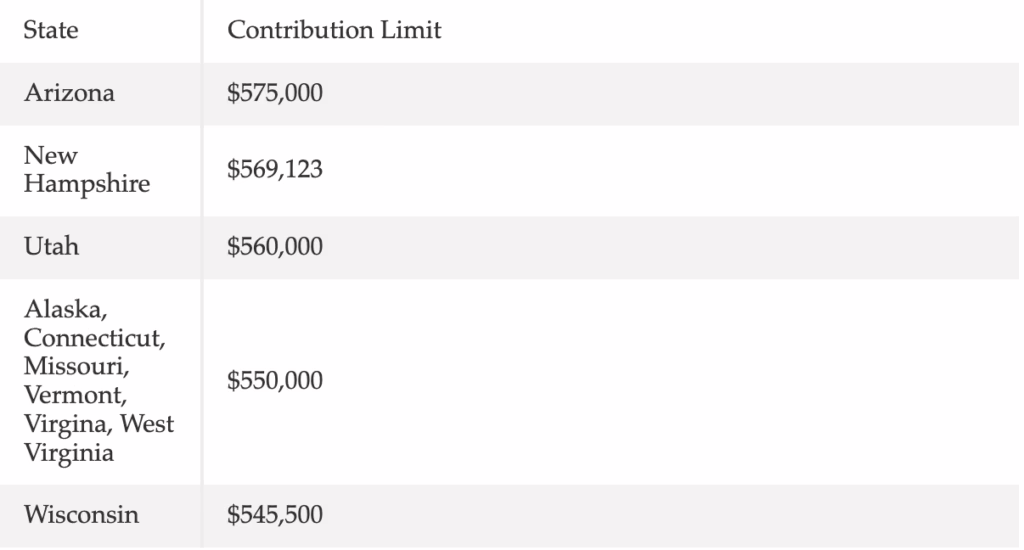Click the $545,500 limit value
The width and height of the screenshot is (1024, 550).
(275, 516)
